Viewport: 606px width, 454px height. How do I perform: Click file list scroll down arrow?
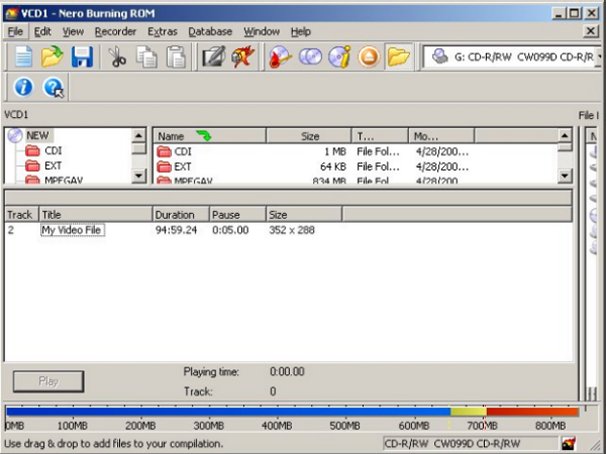pos(565,176)
